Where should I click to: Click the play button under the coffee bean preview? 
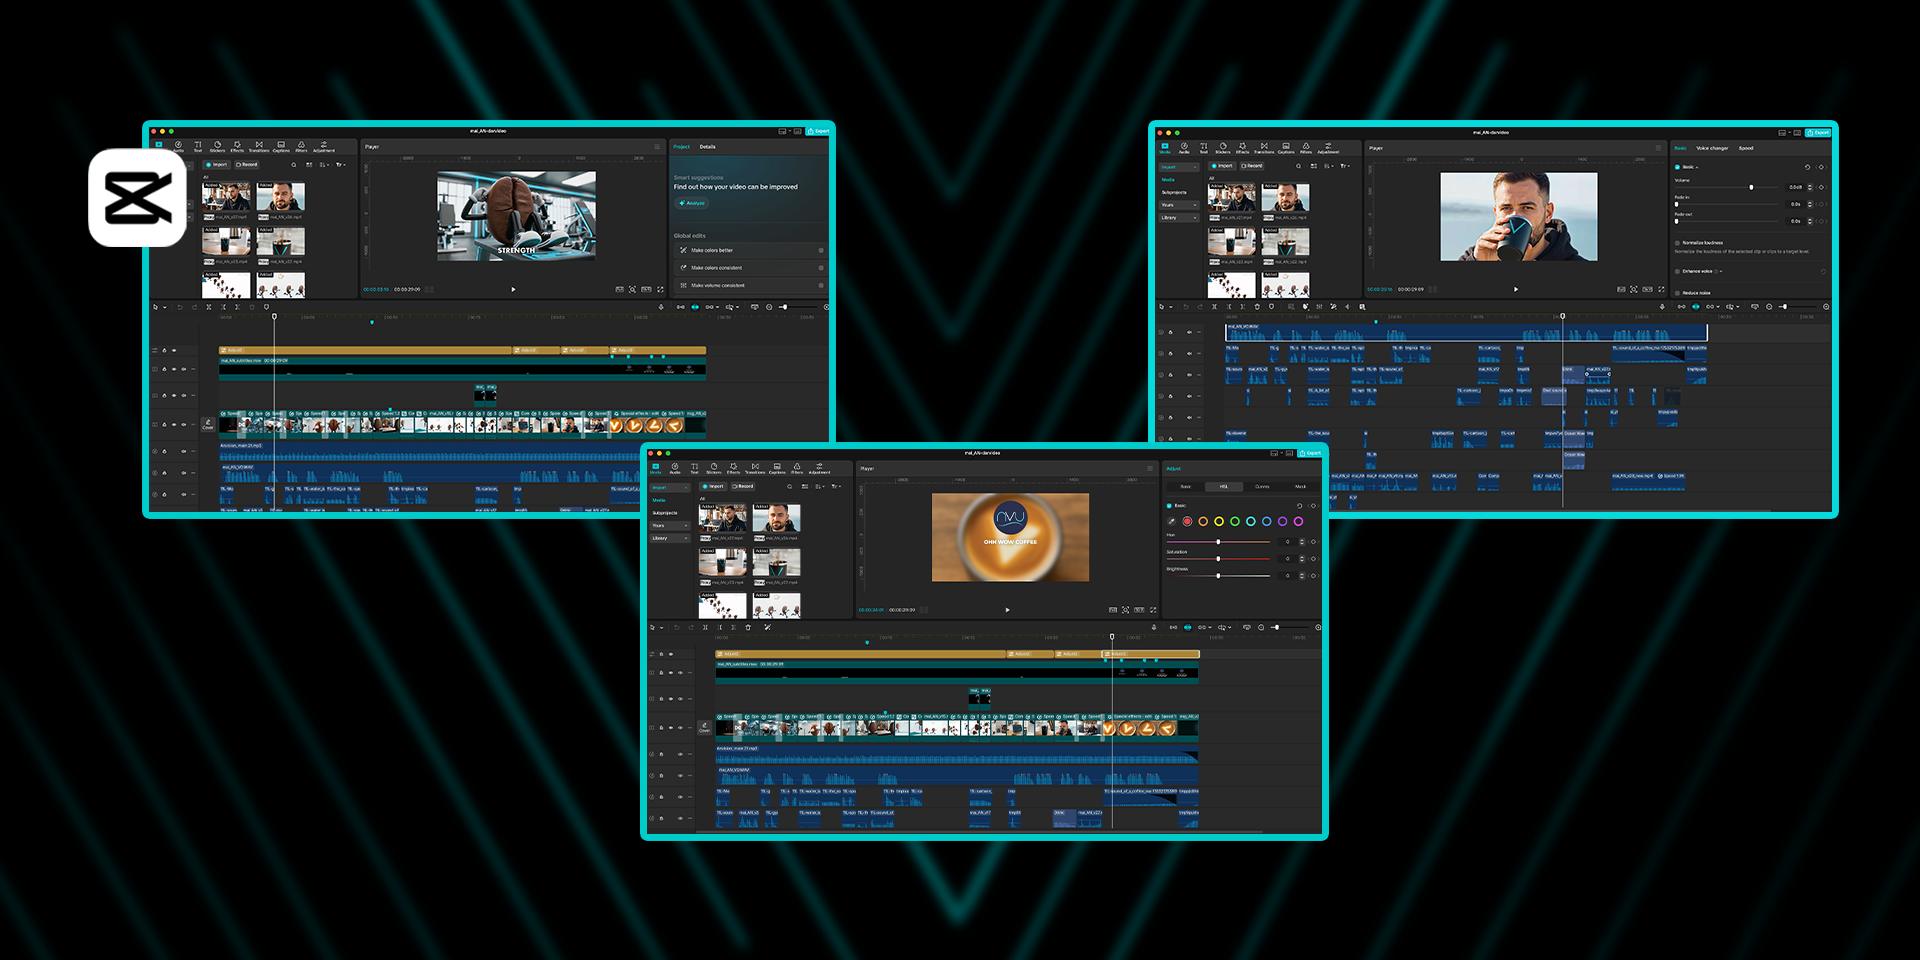coord(514,289)
